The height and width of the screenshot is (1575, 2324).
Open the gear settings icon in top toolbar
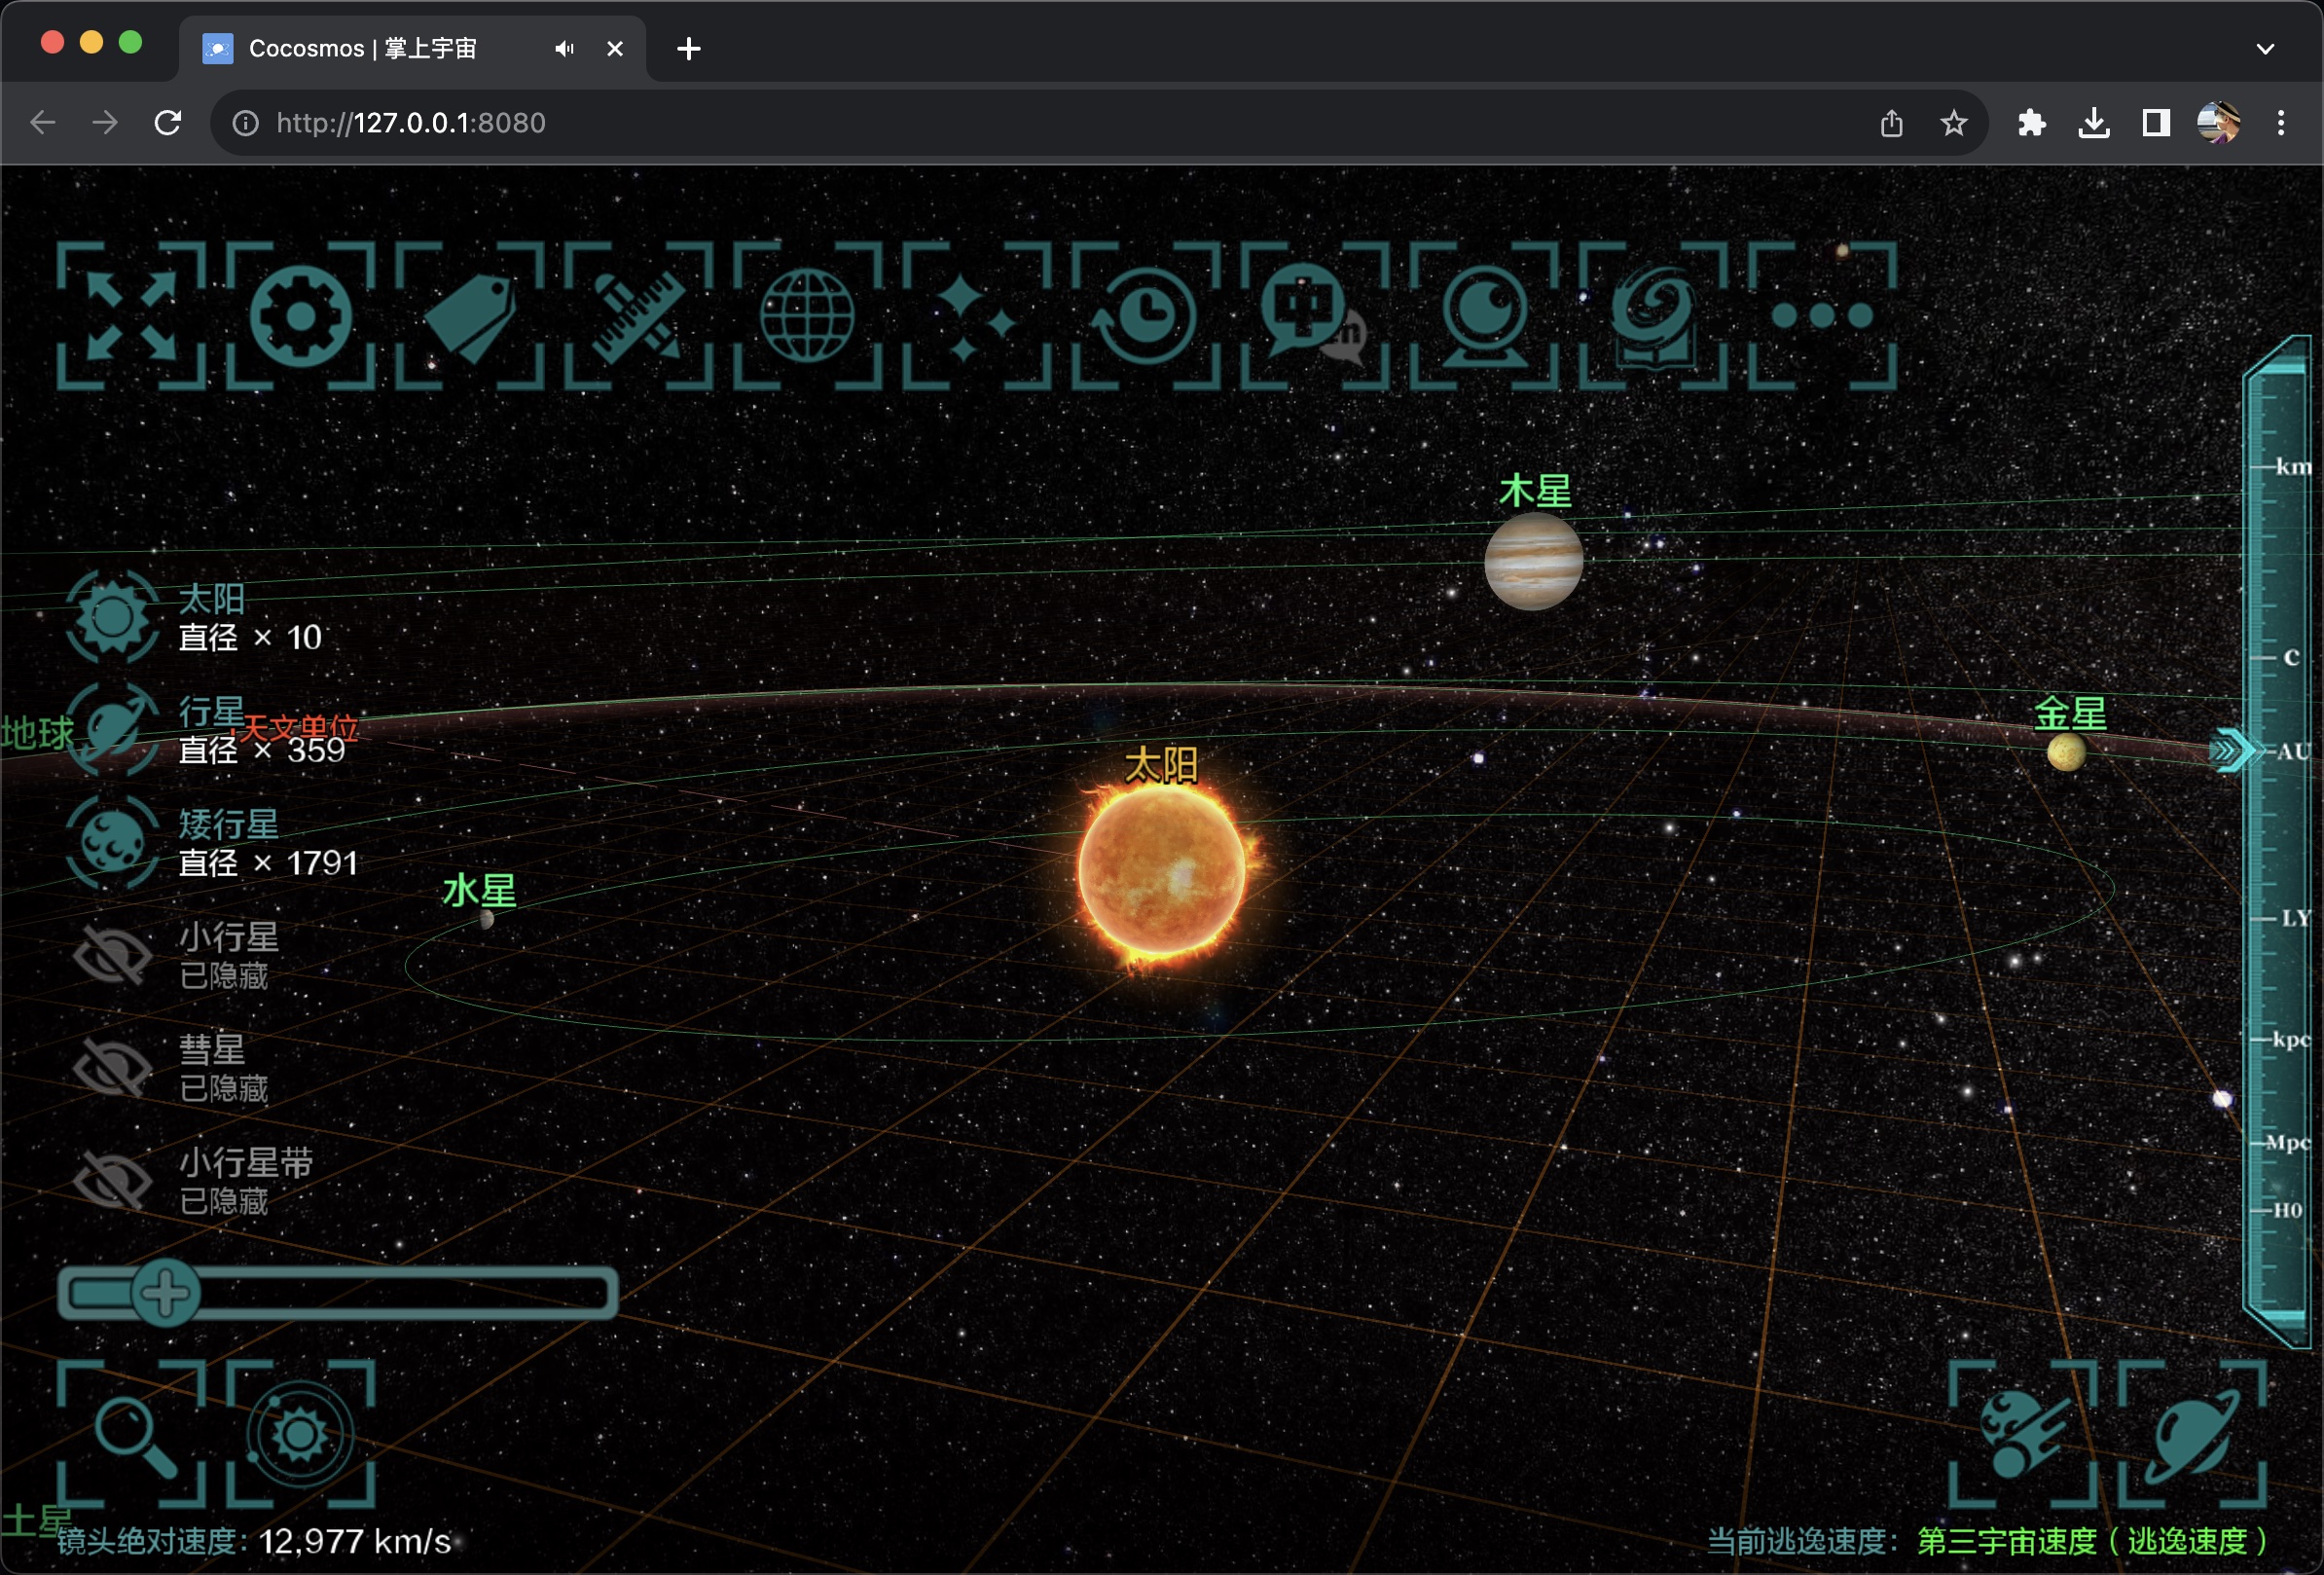pos(300,315)
